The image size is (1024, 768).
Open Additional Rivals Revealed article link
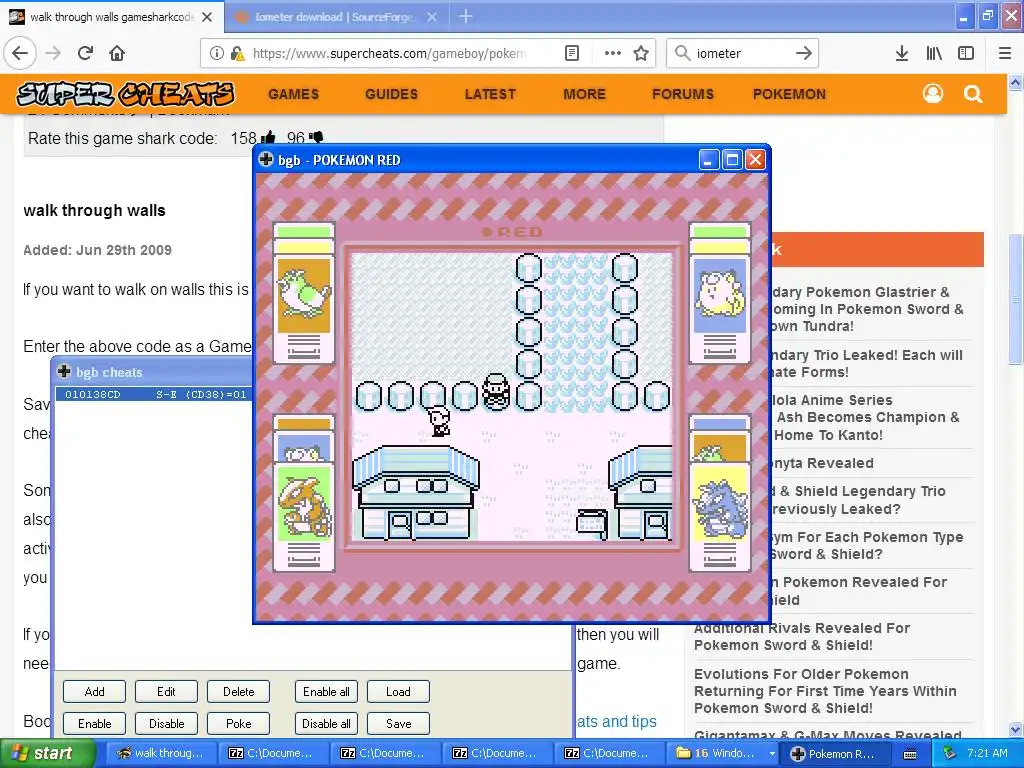[801, 637]
